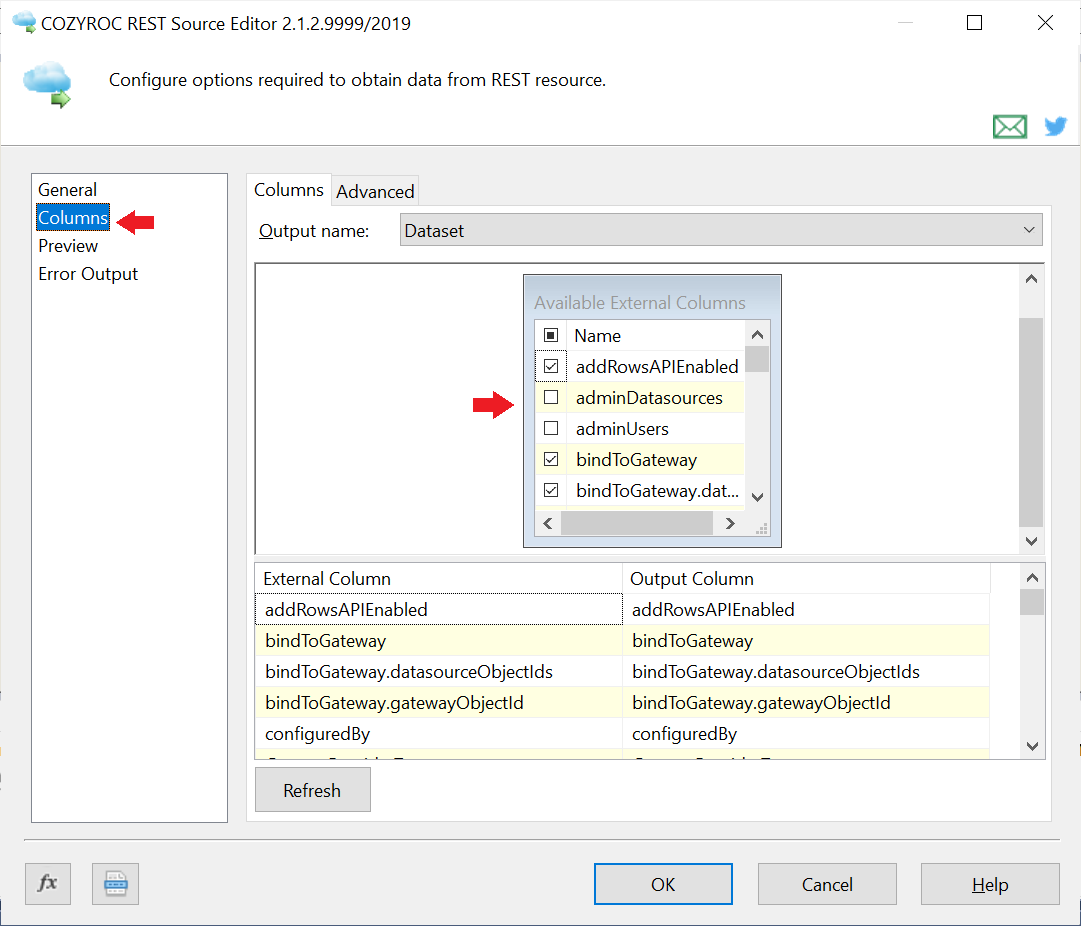The image size is (1081, 926).
Task: Click the horizontal scrollbar thumb in columns list
Action: coord(636,523)
